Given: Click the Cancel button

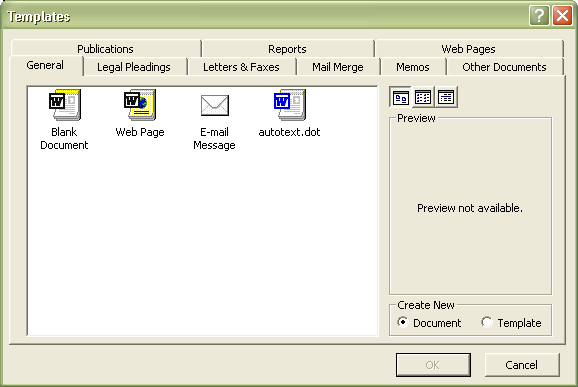Looking at the screenshot, I should tap(522, 365).
